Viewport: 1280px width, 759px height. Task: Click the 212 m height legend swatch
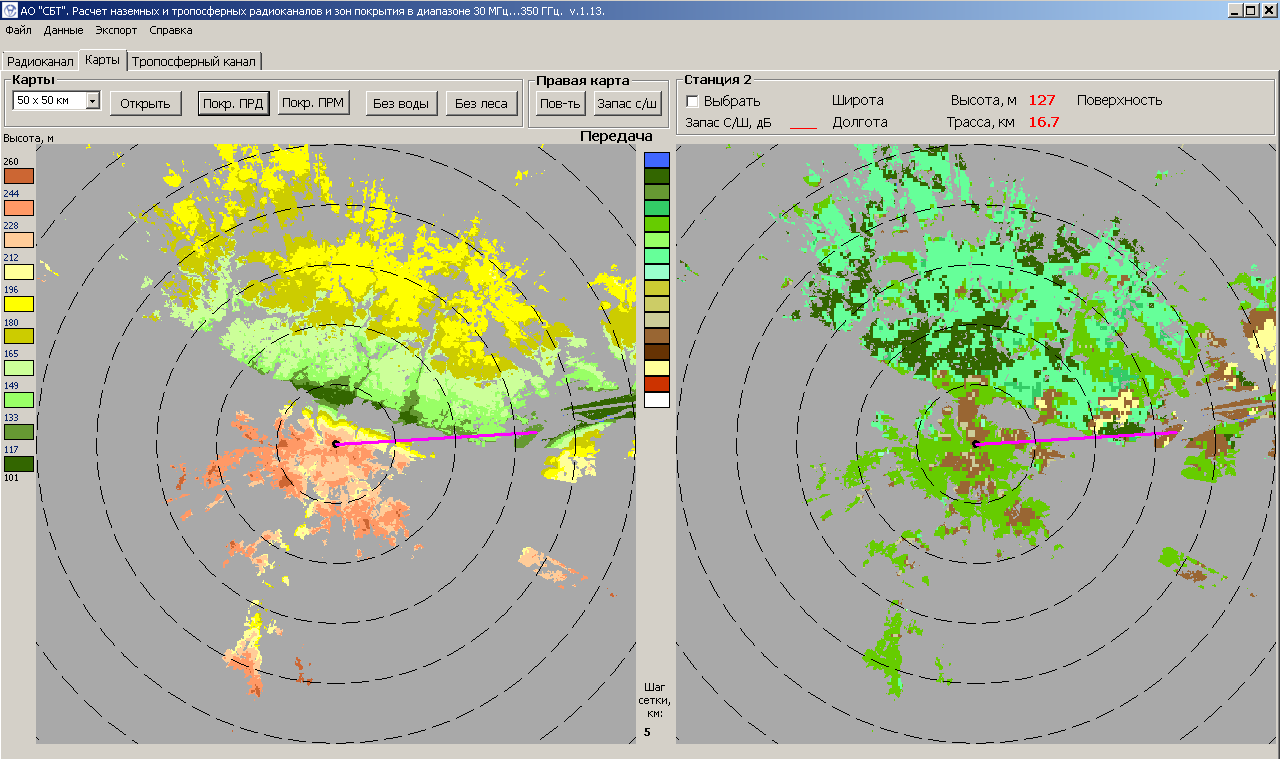[x=19, y=272]
